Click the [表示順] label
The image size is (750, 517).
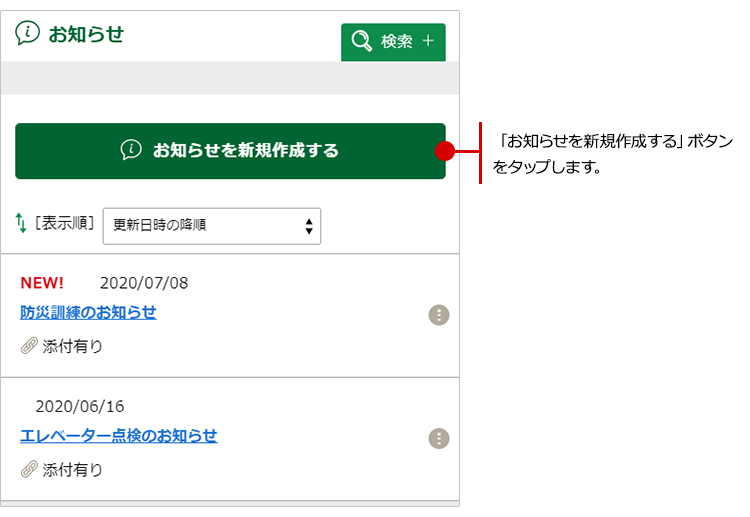[x=64, y=224]
